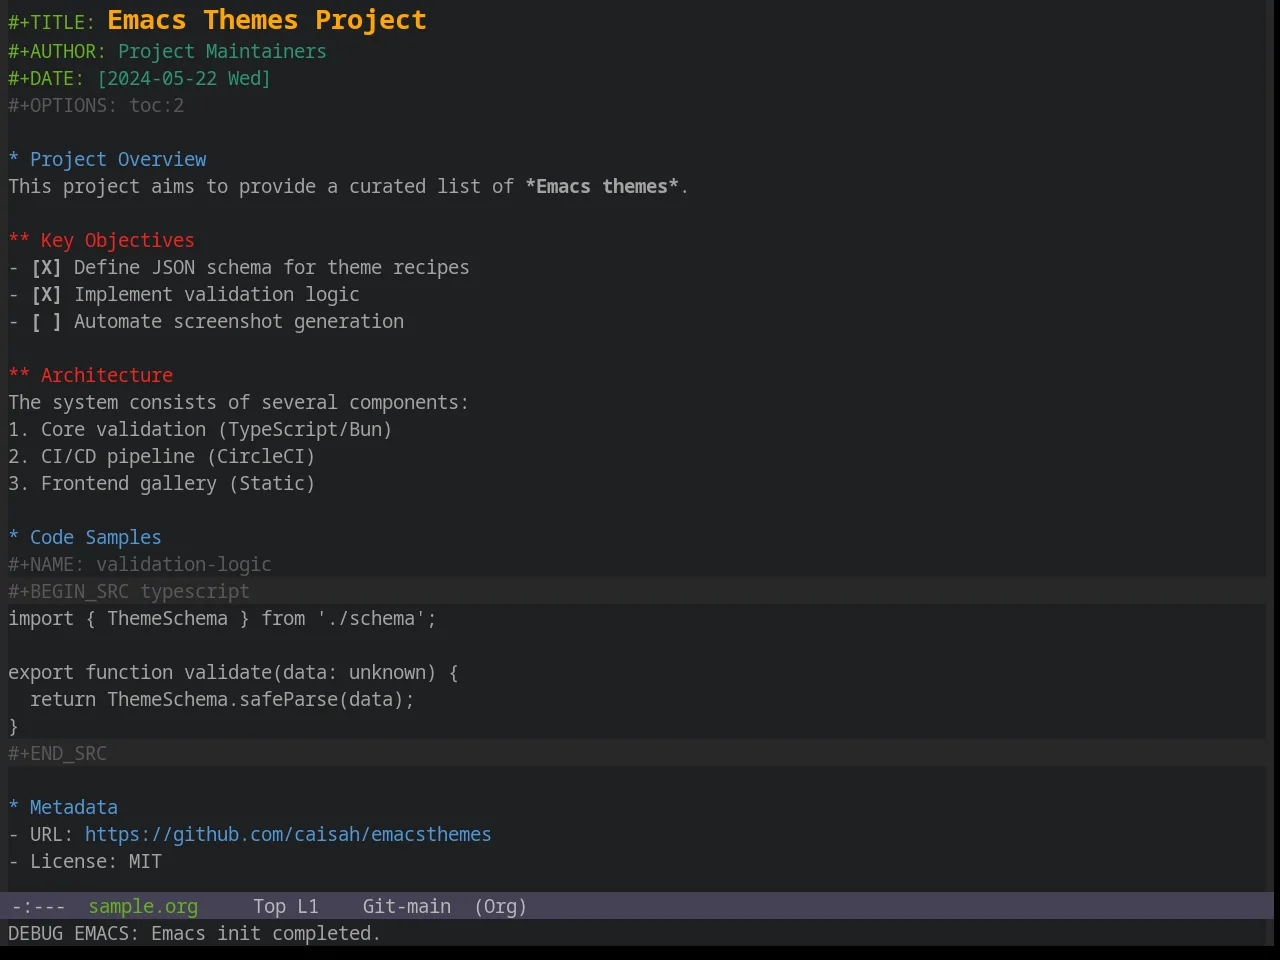Screen dimensions: 1280x960
Task: Click the 'Architecture' heading text
Action: click(x=107, y=376)
